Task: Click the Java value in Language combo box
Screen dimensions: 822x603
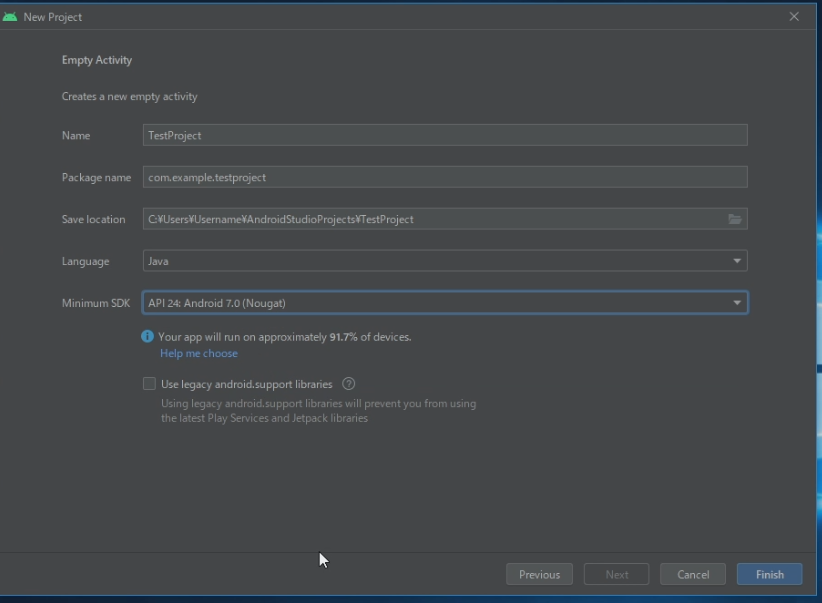Action: click(x=160, y=261)
